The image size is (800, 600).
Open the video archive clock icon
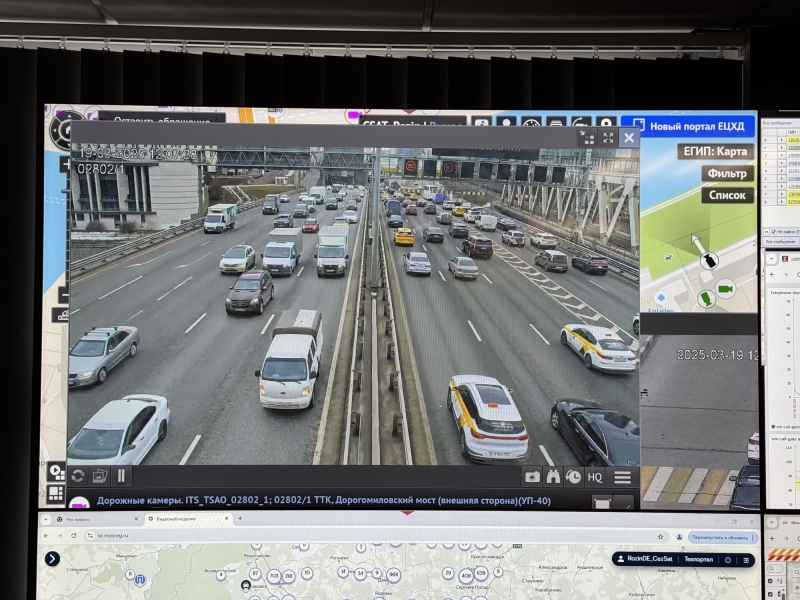[573, 477]
